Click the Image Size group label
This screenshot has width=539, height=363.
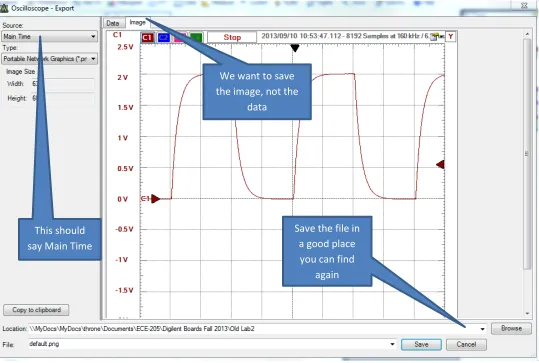pyautogui.click(x=21, y=72)
